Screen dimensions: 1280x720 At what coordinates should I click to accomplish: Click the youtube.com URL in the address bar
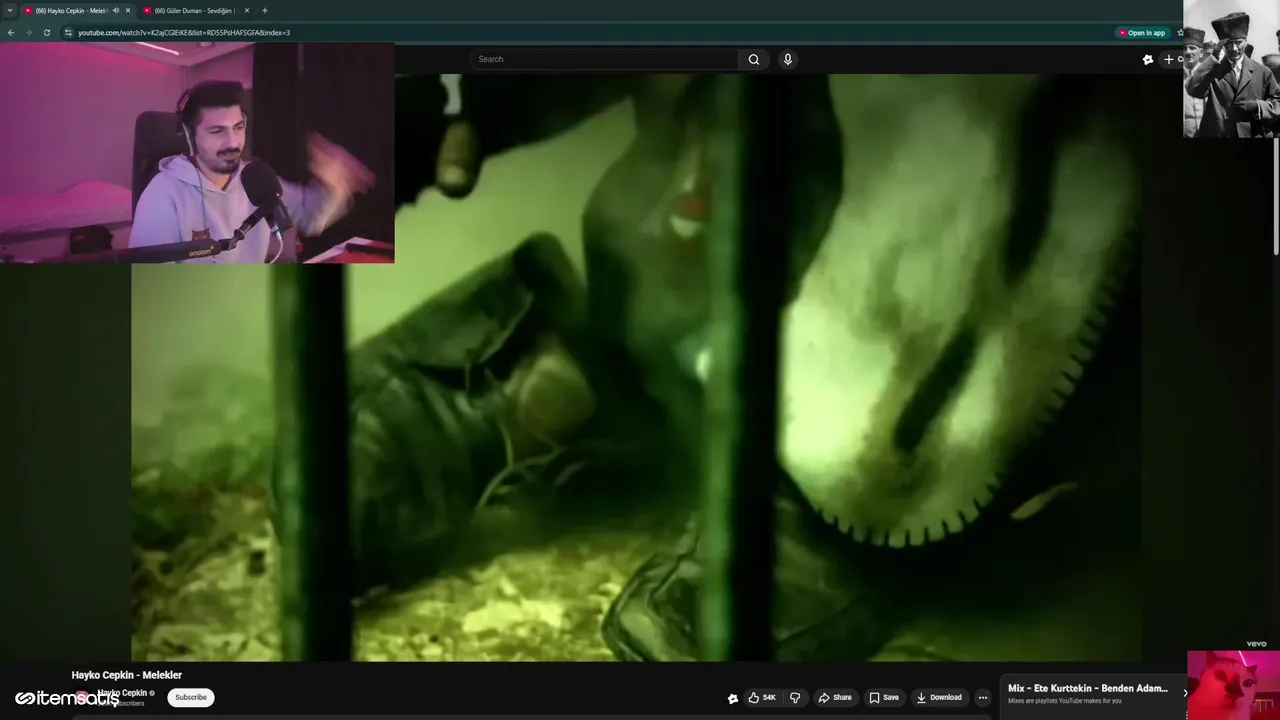[x=184, y=32]
